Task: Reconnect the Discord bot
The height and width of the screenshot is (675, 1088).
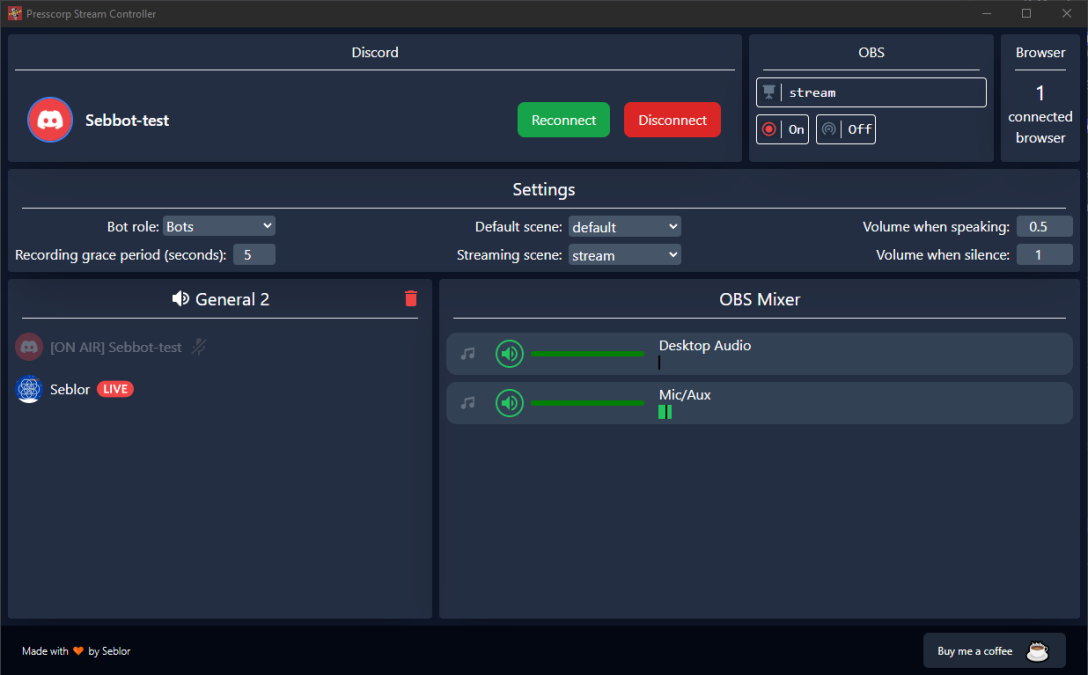Action: 563,120
